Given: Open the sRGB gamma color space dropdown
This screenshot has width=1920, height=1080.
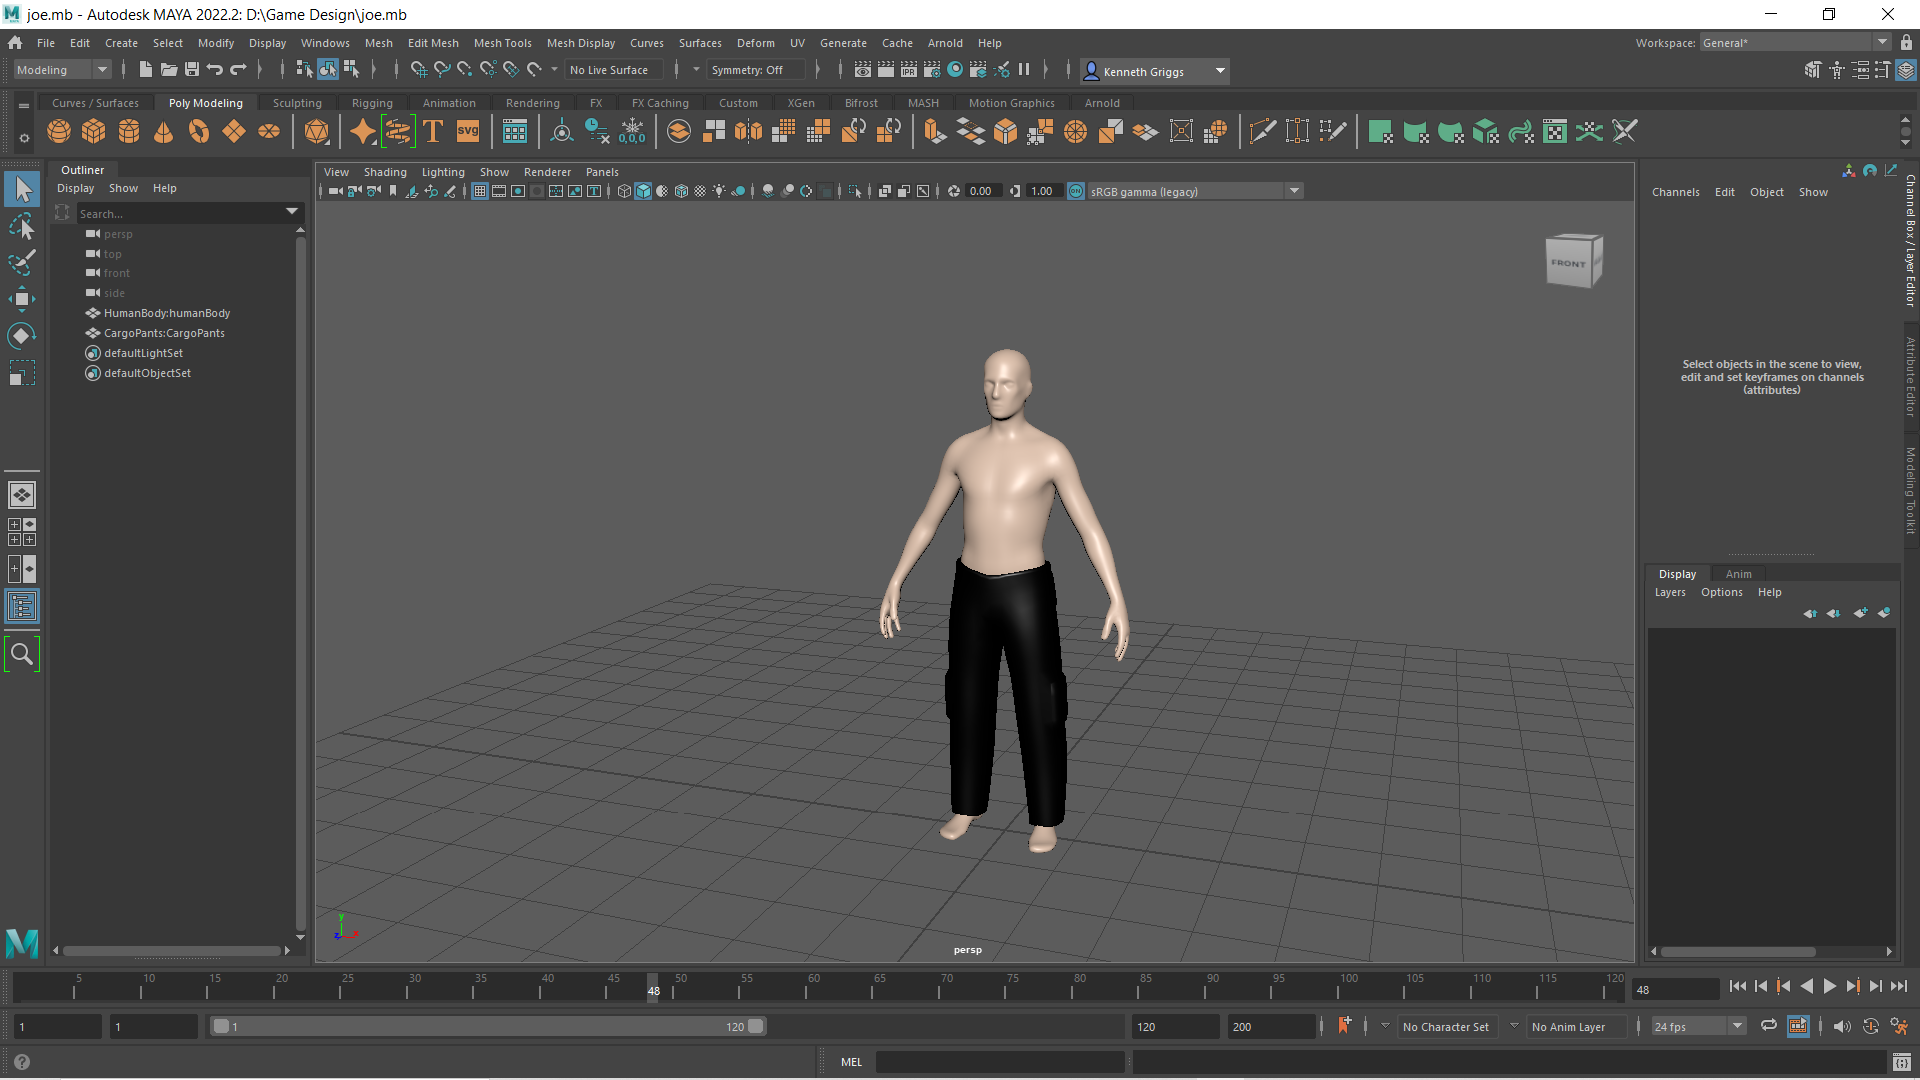Looking at the screenshot, I should click(x=1294, y=191).
